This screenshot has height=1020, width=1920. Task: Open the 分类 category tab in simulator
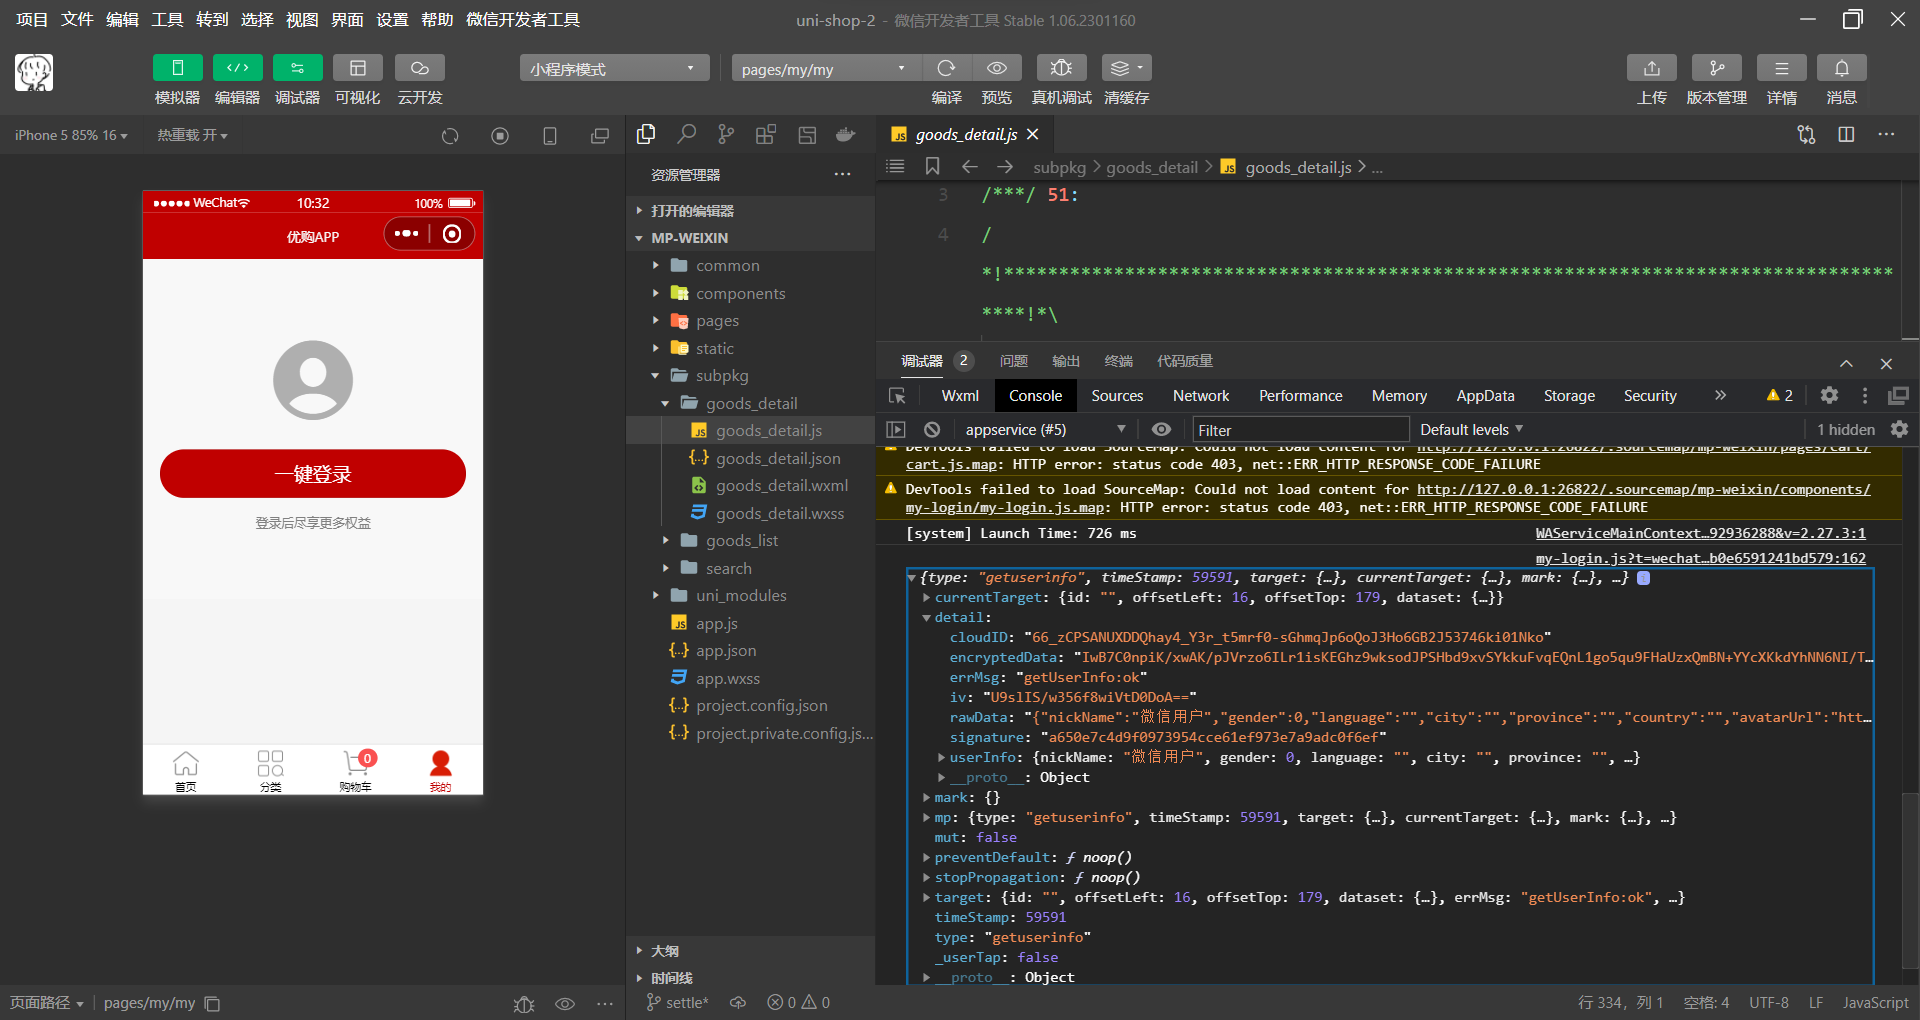pos(270,770)
